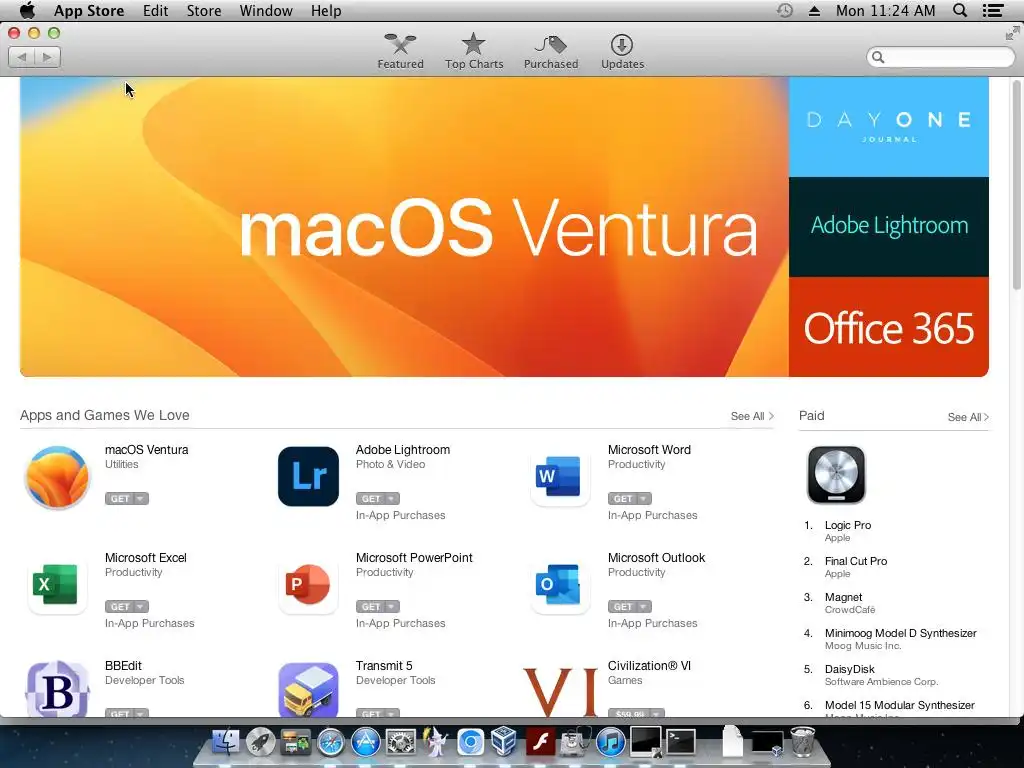Go back with the left arrow button
1024x768 pixels.
22,57
